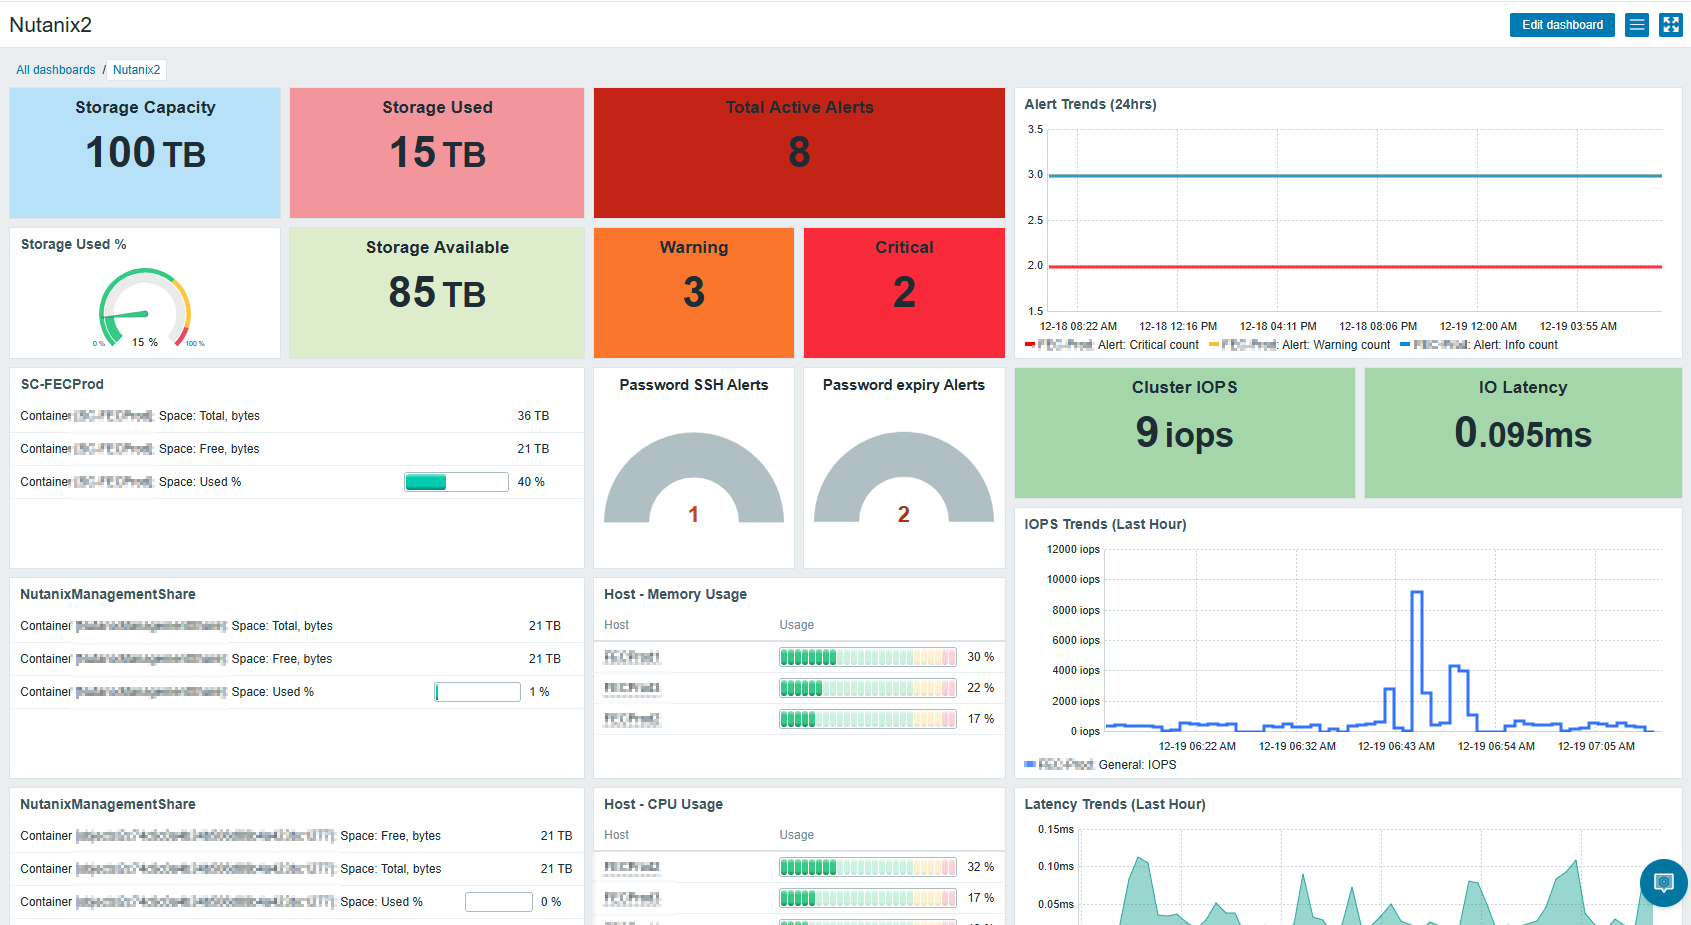Image resolution: width=1691 pixels, height=925 pixels.
Task: Click the Cluster IOPS tile
Action: coord(1184,432)
